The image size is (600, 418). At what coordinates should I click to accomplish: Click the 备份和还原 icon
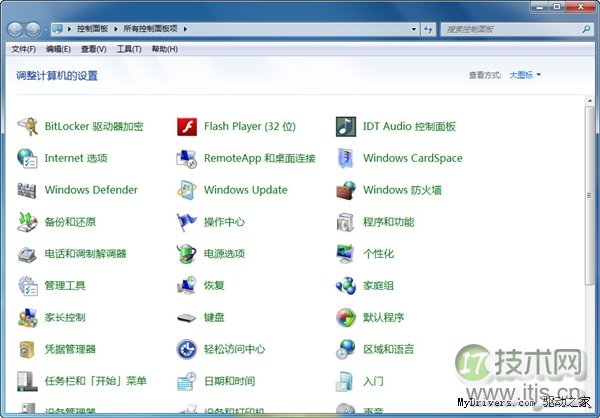[28, 222]
